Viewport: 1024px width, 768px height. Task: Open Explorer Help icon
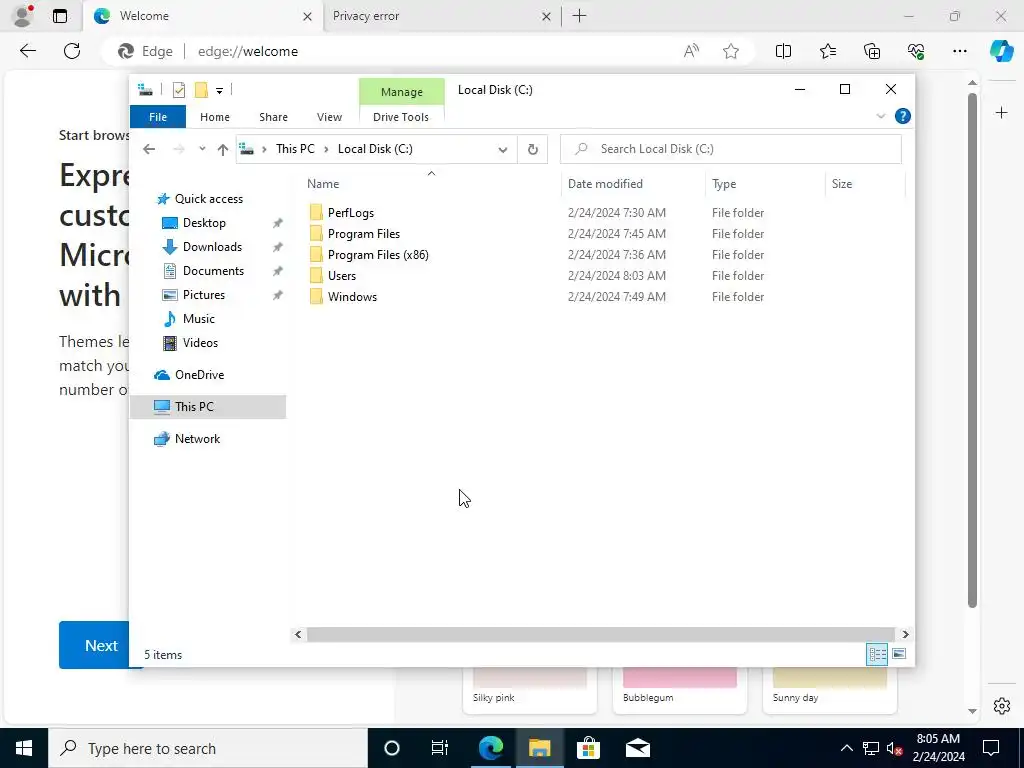coord(903,116)
